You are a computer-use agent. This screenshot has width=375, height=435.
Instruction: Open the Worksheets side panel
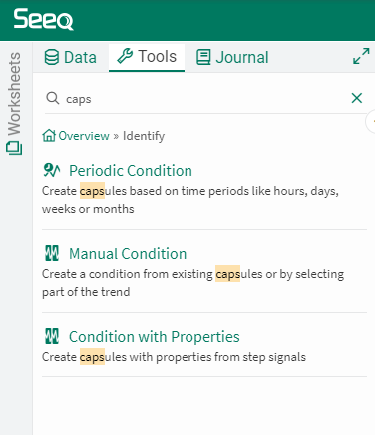14,103
